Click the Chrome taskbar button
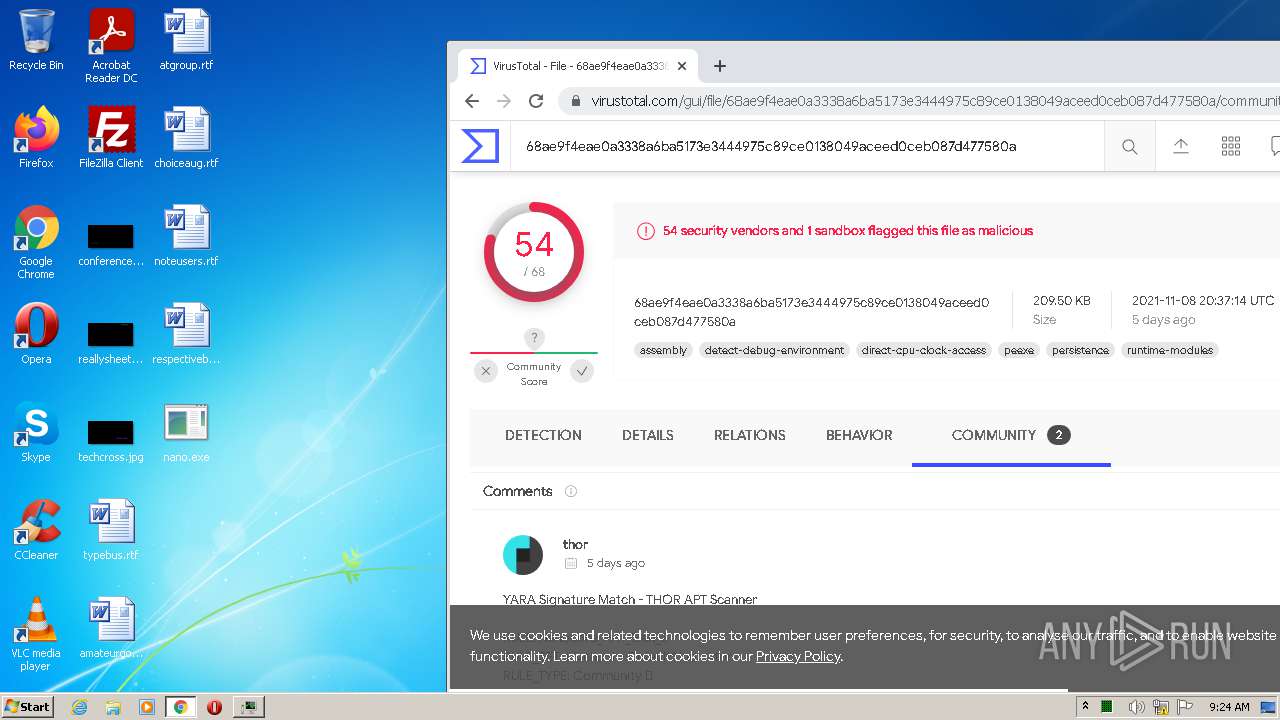Viewport: 1280px width, 720px height. (180, 706)
